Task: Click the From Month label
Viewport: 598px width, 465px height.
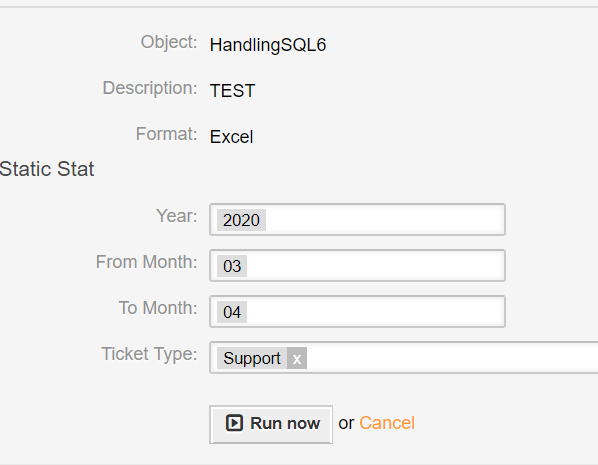Action: point(146,262)
